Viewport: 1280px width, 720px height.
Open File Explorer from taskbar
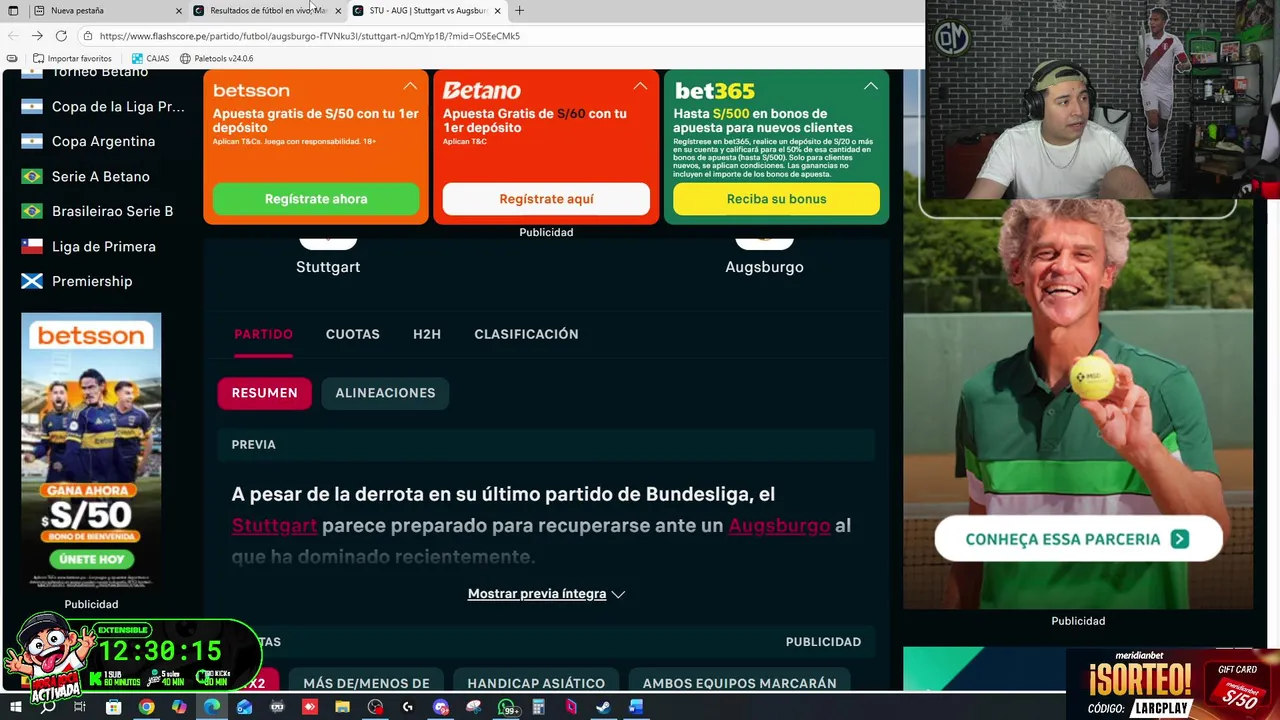point(342,707)
